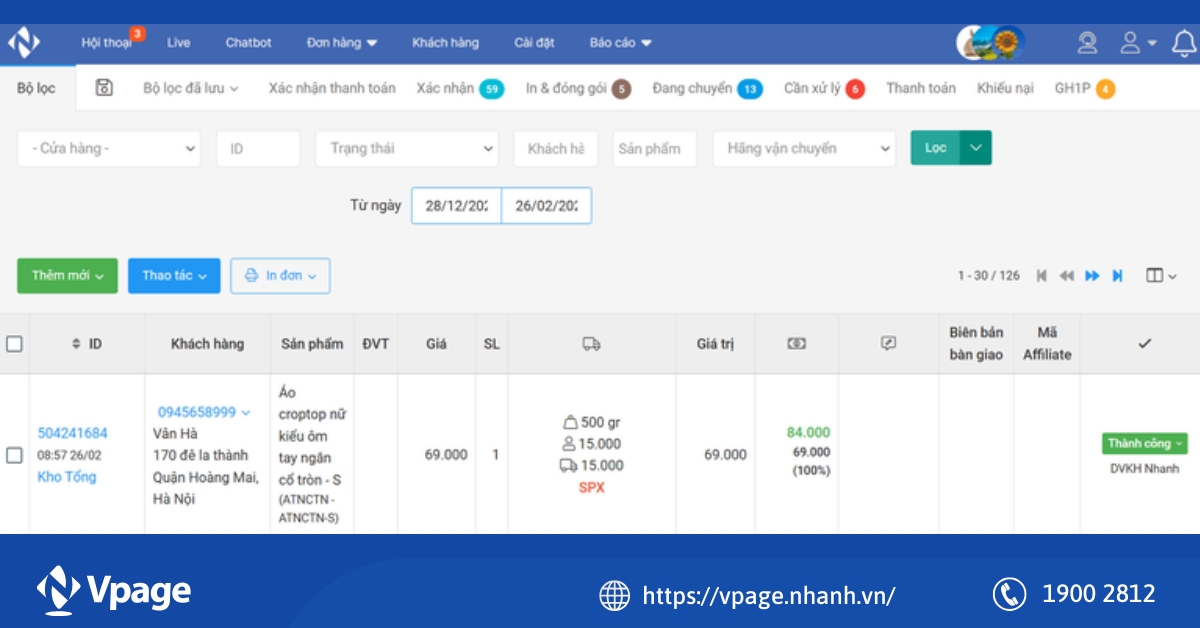Switch to the Xác nhận thanh toán tab
The width and height of the screenshot is (1200, 628).
click(331, 88)
